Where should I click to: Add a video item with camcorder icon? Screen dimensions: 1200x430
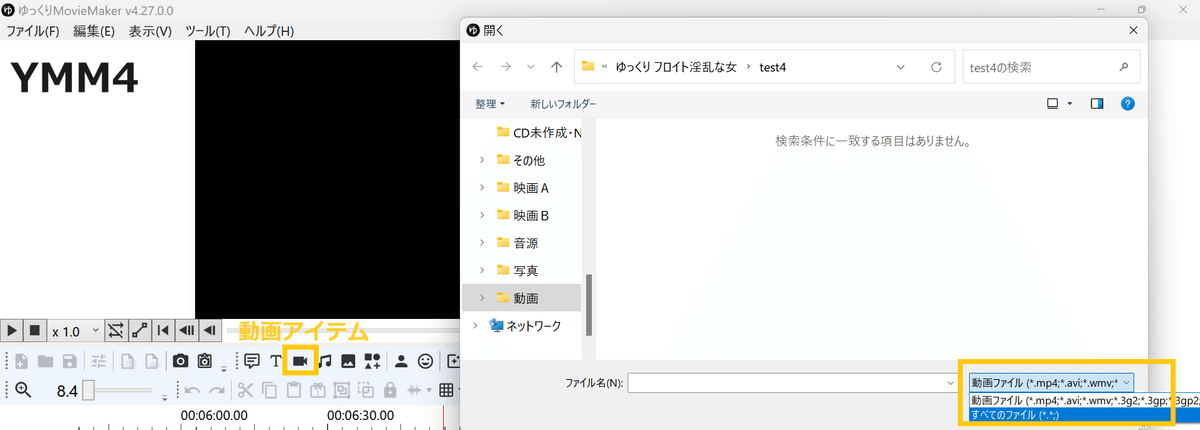300,361
